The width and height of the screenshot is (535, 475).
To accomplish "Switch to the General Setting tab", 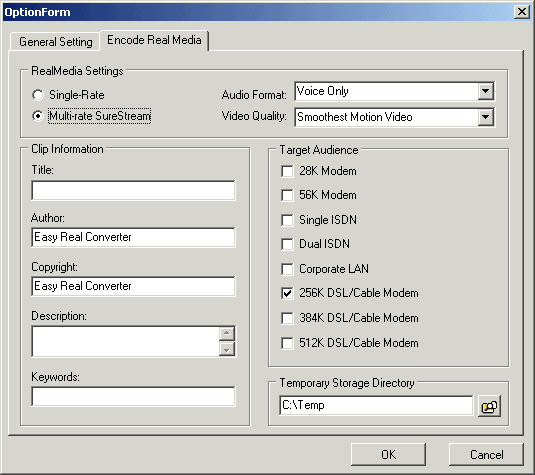I will tap(56, 42).
